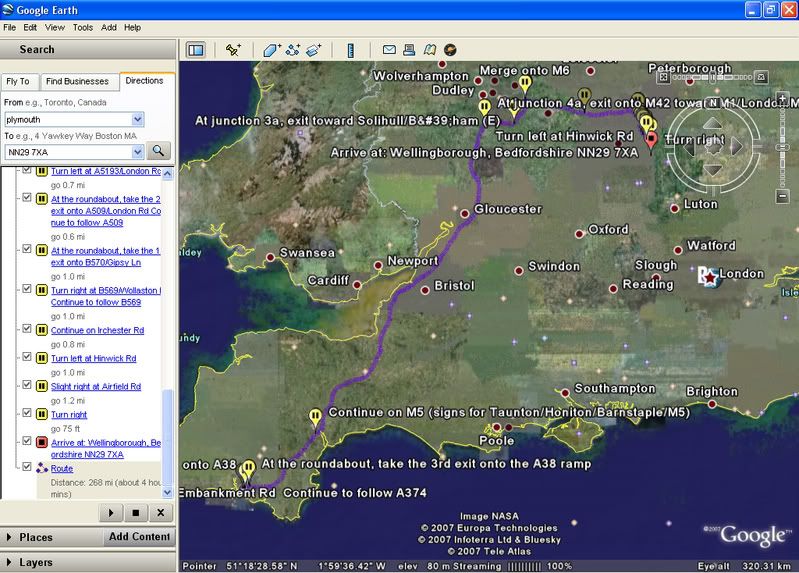Toggle the sidebar panel button
The image size is (799, 573).
click(x=196, y=50)
